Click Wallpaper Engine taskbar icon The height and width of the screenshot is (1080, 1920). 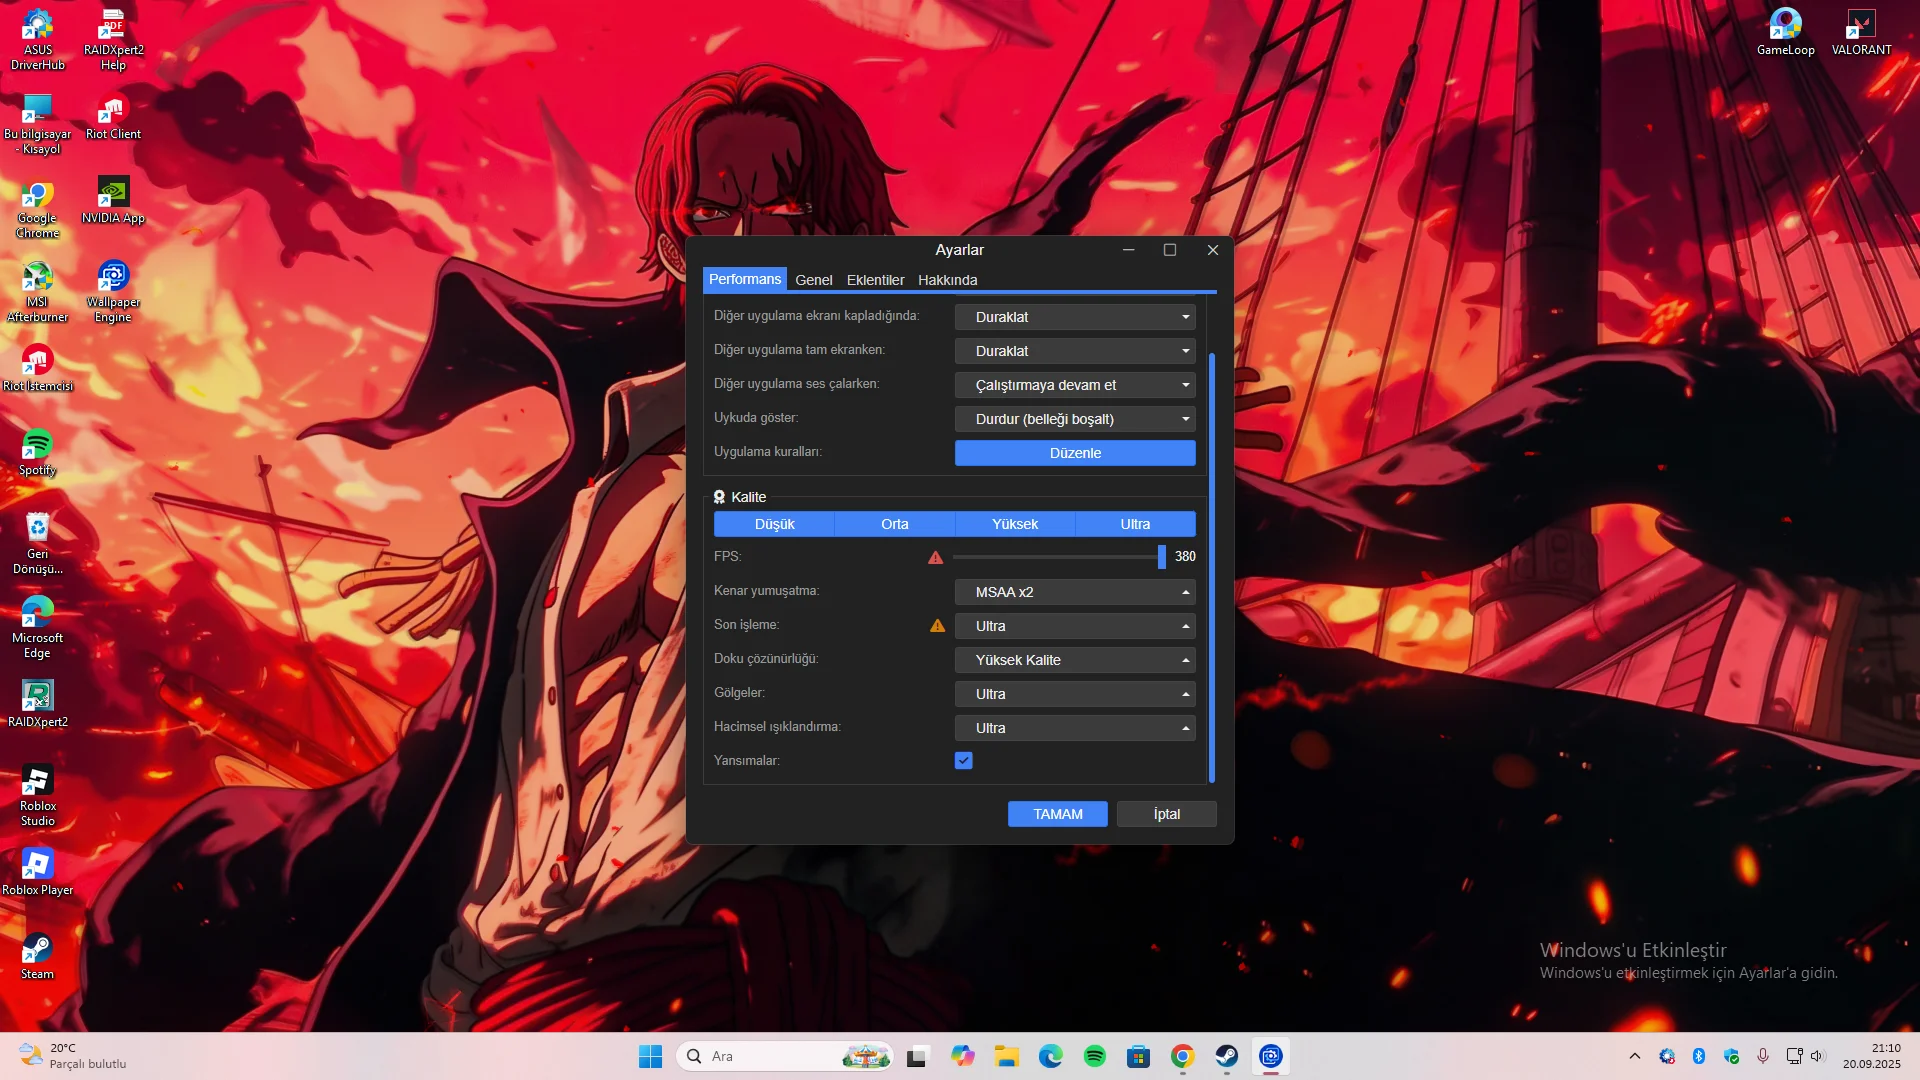point(1270,1056)
